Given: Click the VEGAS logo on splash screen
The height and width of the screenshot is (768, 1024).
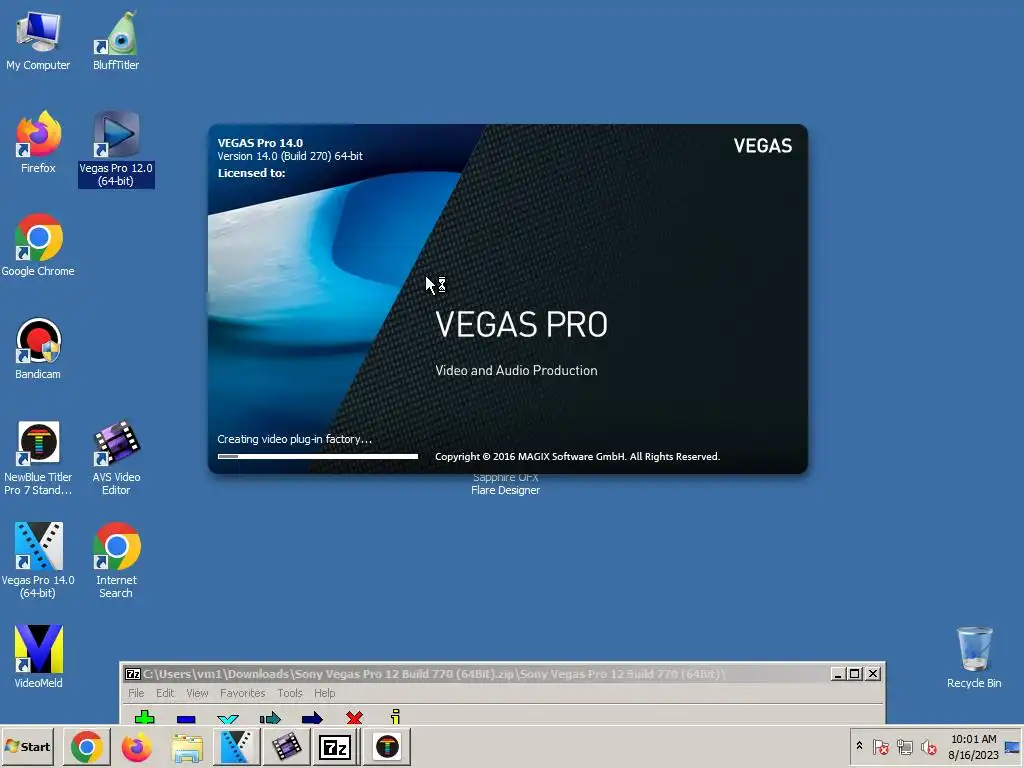Looking at the screenshot, I should 762,146.
